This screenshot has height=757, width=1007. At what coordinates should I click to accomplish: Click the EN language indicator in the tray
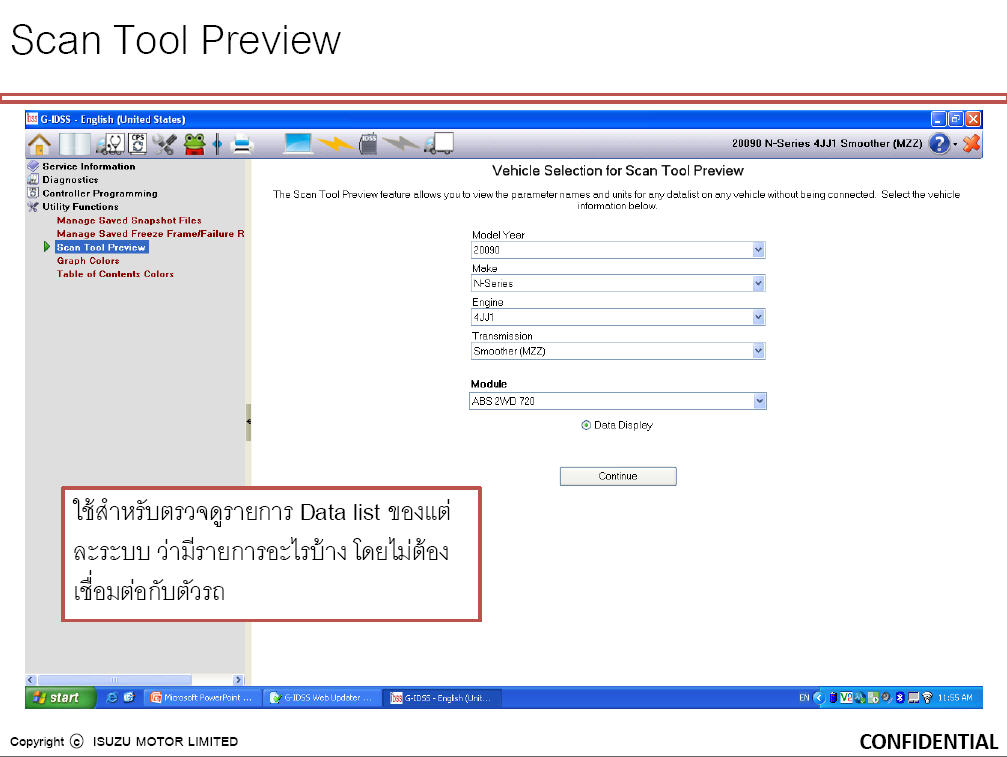click(x=804, y=698)
